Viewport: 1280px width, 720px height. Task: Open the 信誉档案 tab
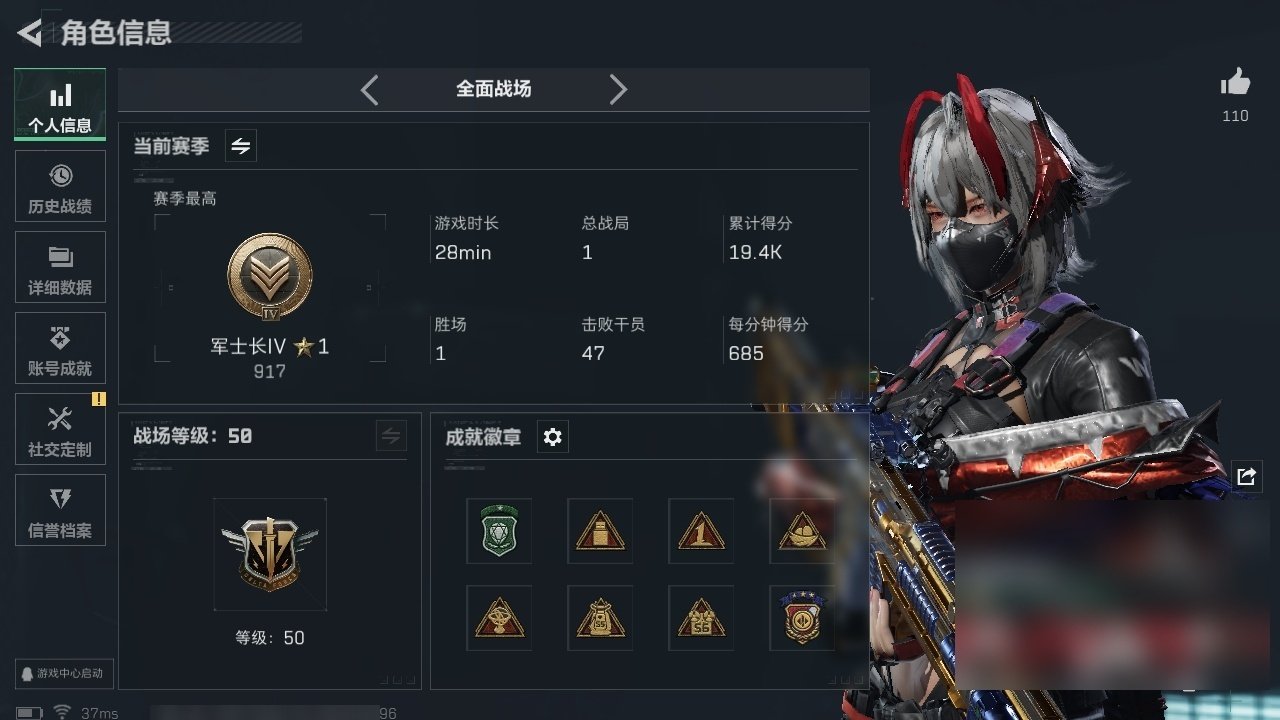point(60,511)
